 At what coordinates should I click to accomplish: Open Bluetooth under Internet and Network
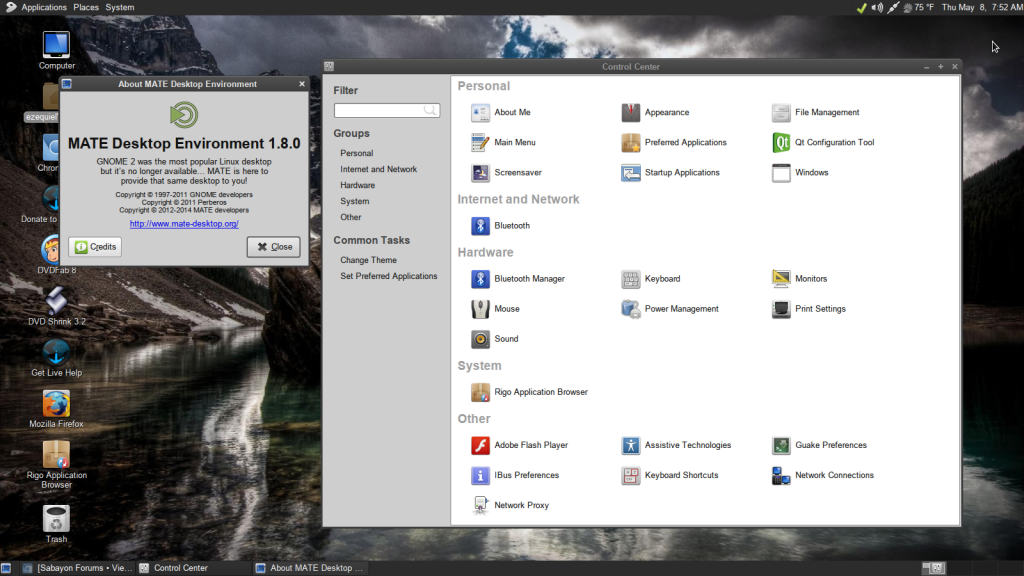(480, 225)
